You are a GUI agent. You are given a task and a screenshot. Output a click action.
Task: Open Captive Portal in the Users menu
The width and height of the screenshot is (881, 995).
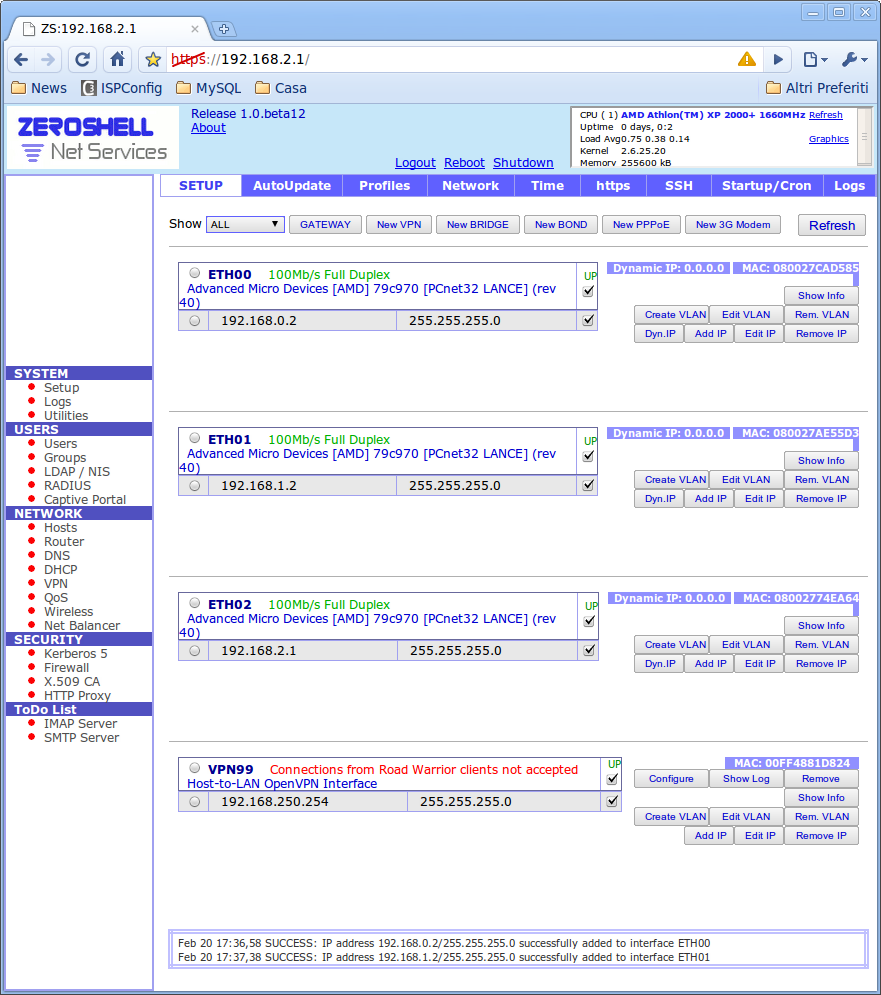[x=85, y=500]
